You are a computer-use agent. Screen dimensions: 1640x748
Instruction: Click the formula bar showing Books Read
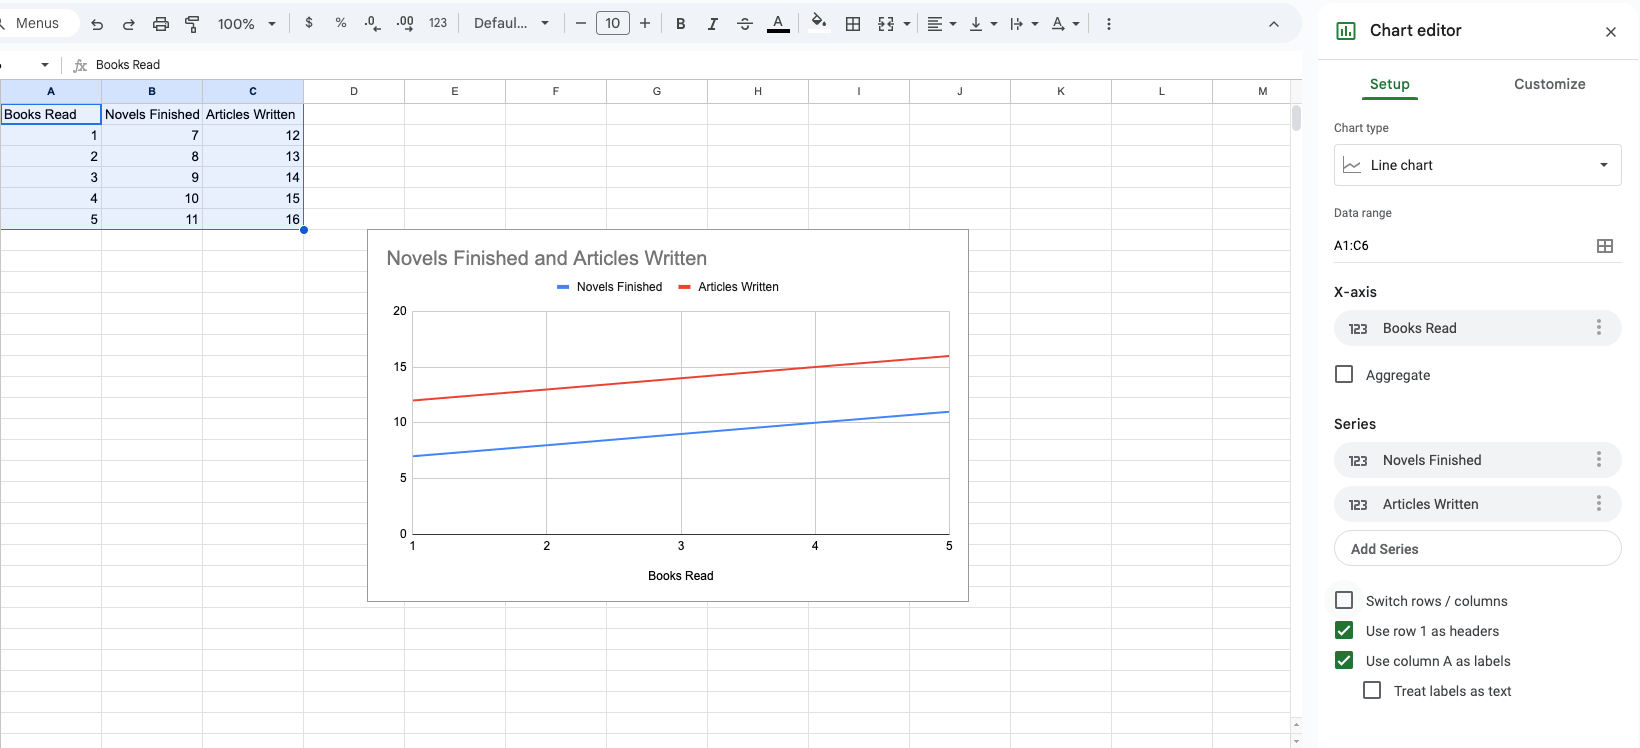point(690,65)
